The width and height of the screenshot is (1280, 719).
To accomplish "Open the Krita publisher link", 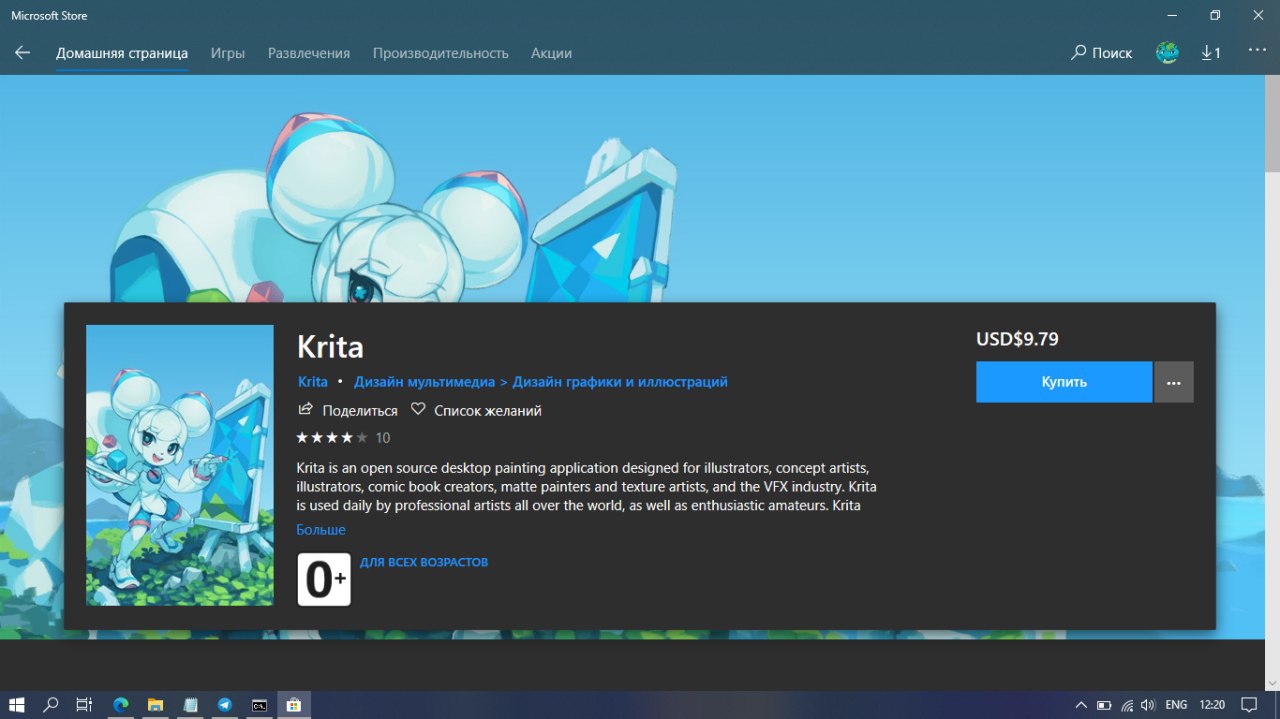I will click(313, 382).
